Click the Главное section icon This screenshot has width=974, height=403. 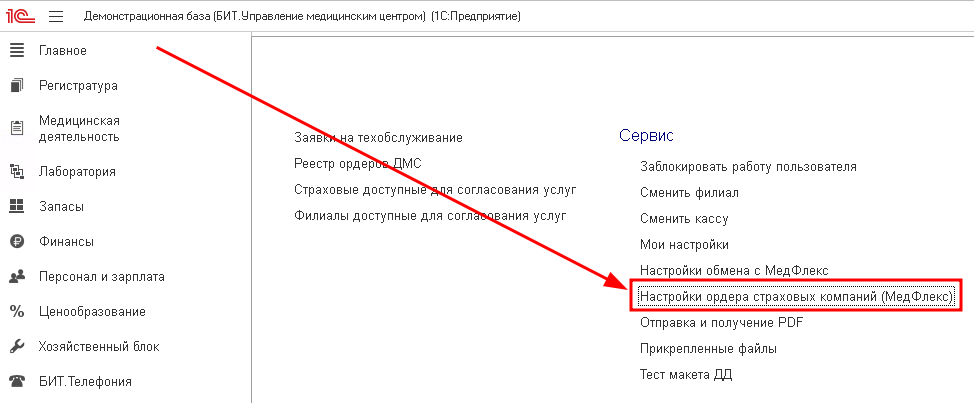(x=17, y=50)
